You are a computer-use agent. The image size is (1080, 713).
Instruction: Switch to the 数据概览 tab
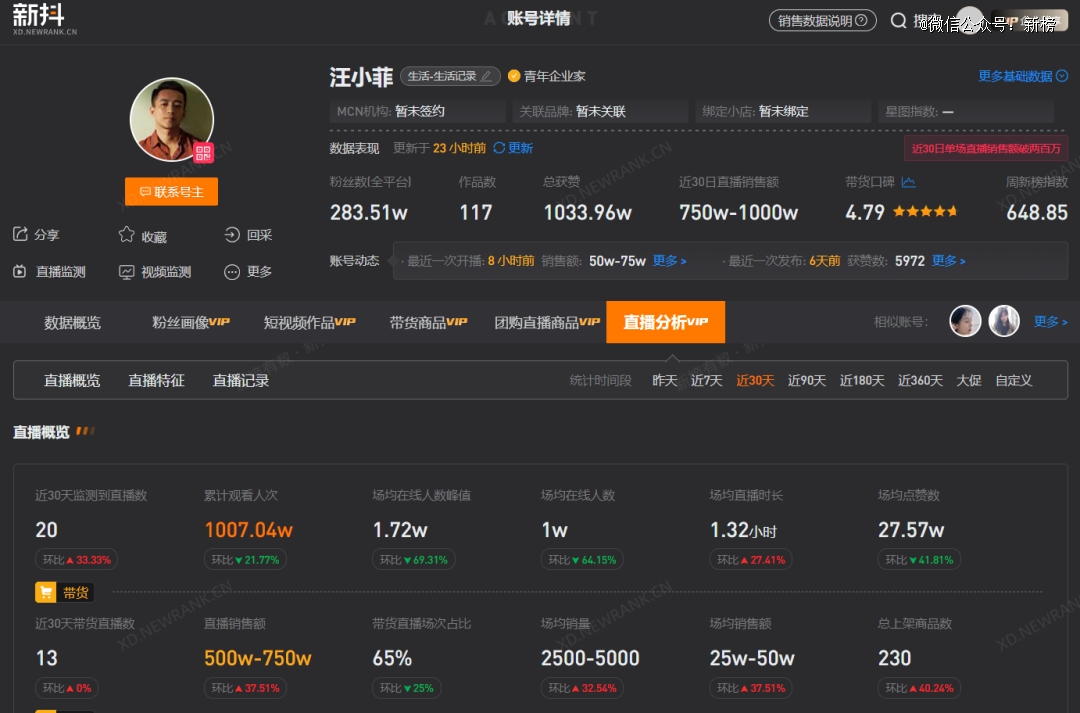tap(72, 322)
